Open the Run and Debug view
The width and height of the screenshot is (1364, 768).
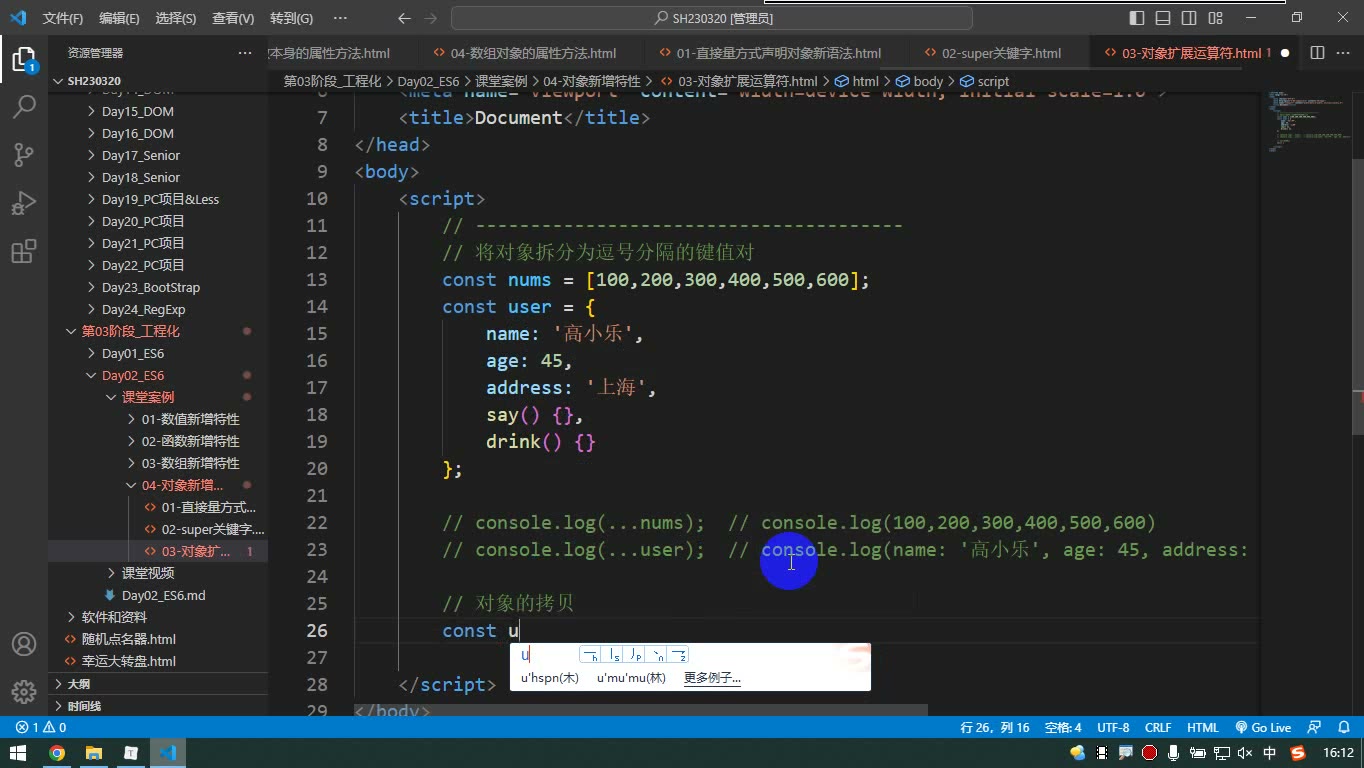pyautogui.click(x=24, y=202)
